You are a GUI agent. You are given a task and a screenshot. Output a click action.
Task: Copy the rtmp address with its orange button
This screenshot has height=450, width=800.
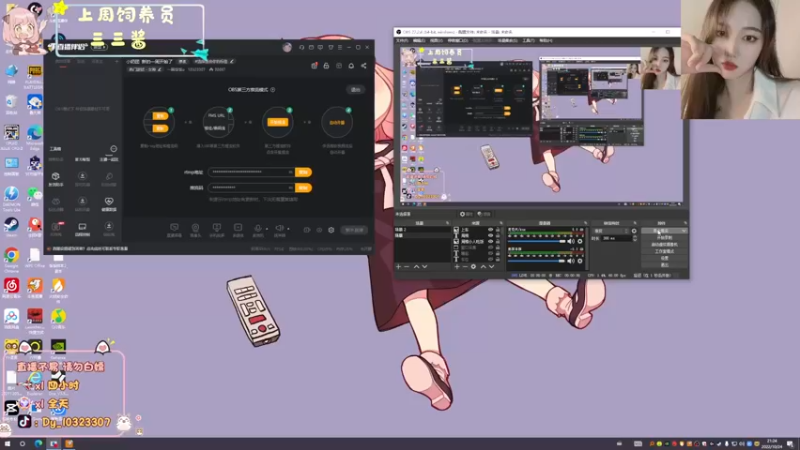tap(303, 172)
